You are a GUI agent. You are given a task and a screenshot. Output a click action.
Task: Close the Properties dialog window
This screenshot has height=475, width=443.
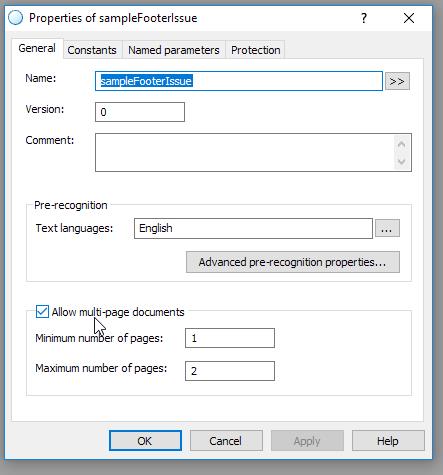coord(409,18)
